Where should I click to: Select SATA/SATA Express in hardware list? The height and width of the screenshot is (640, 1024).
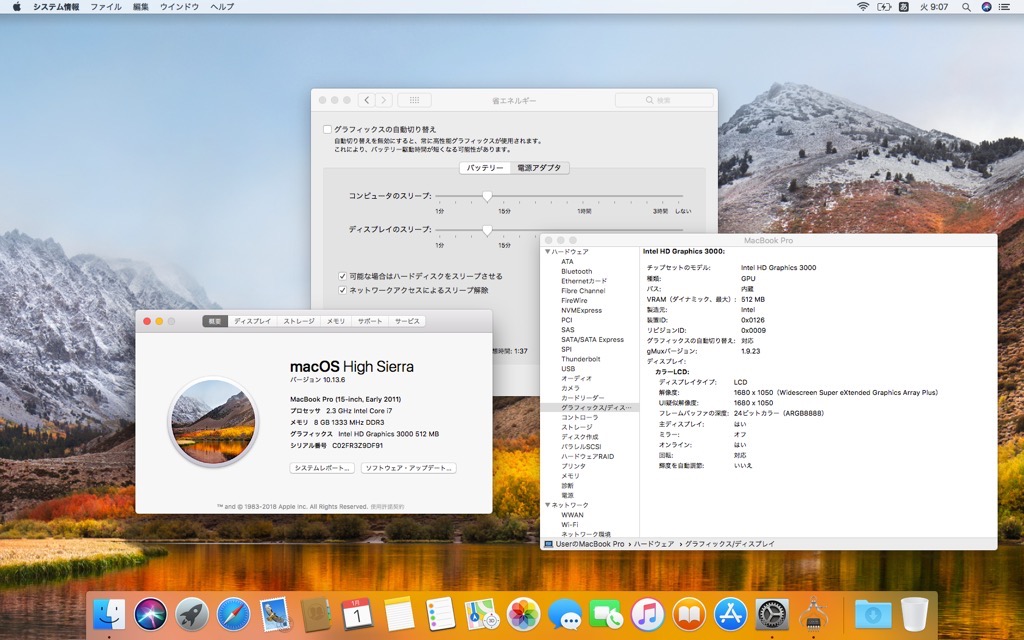592,340
